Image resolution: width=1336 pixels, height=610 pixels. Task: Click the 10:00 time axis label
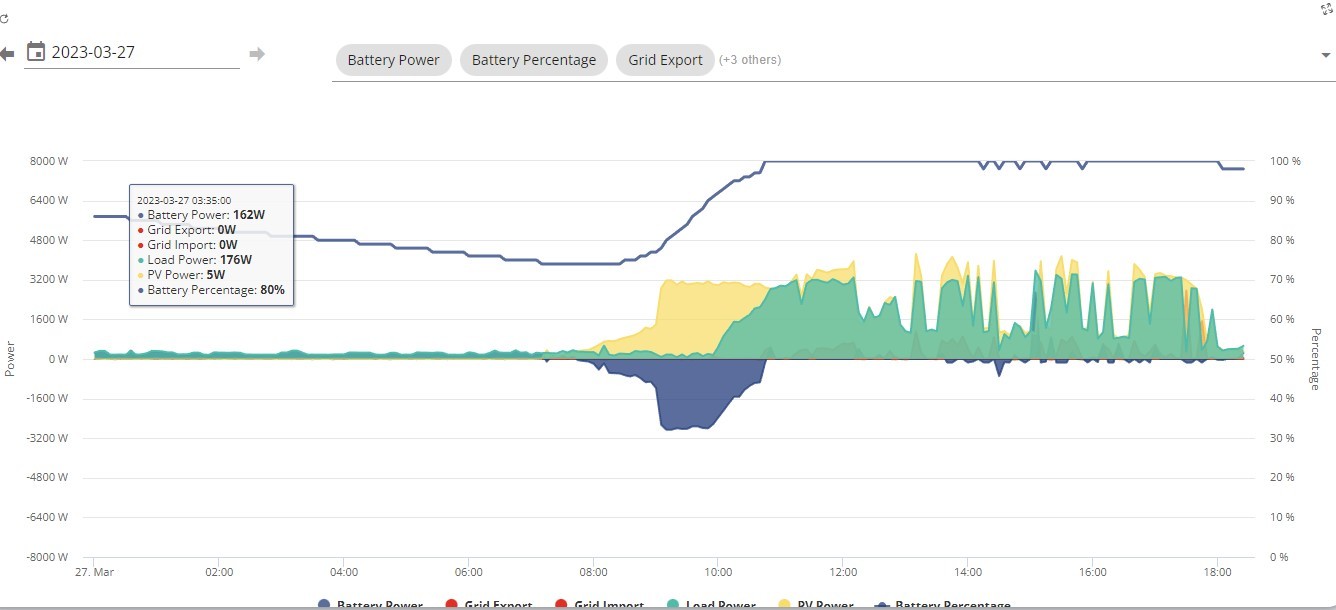(718, 573)
